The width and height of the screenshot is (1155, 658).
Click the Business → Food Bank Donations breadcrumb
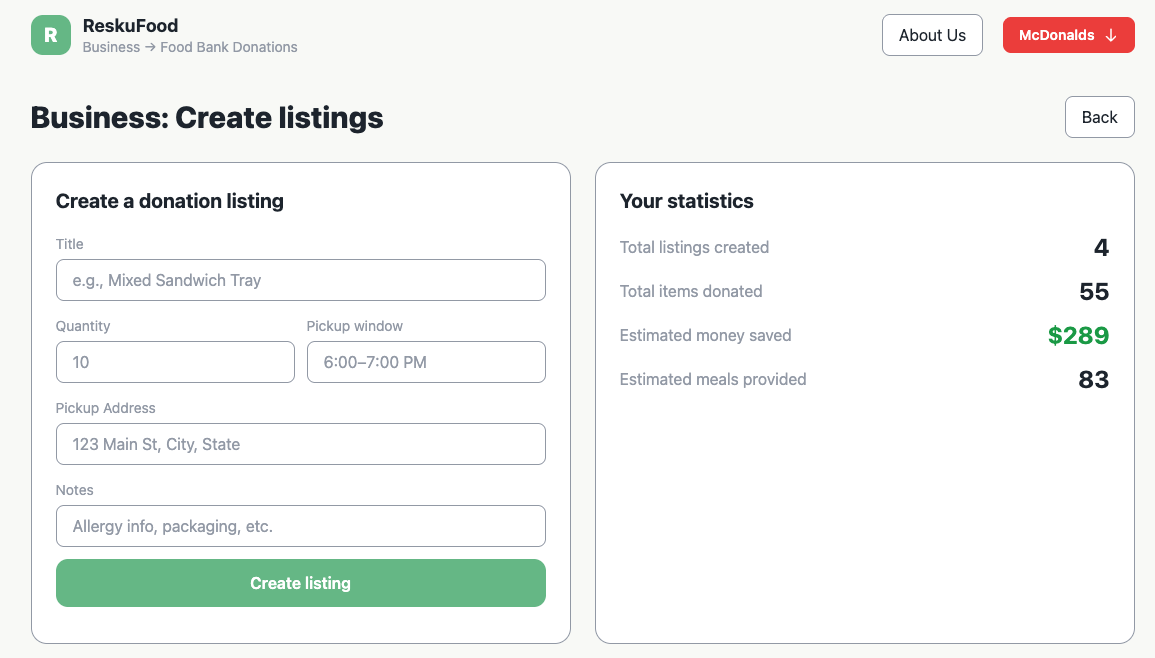(x=190, y=47)
